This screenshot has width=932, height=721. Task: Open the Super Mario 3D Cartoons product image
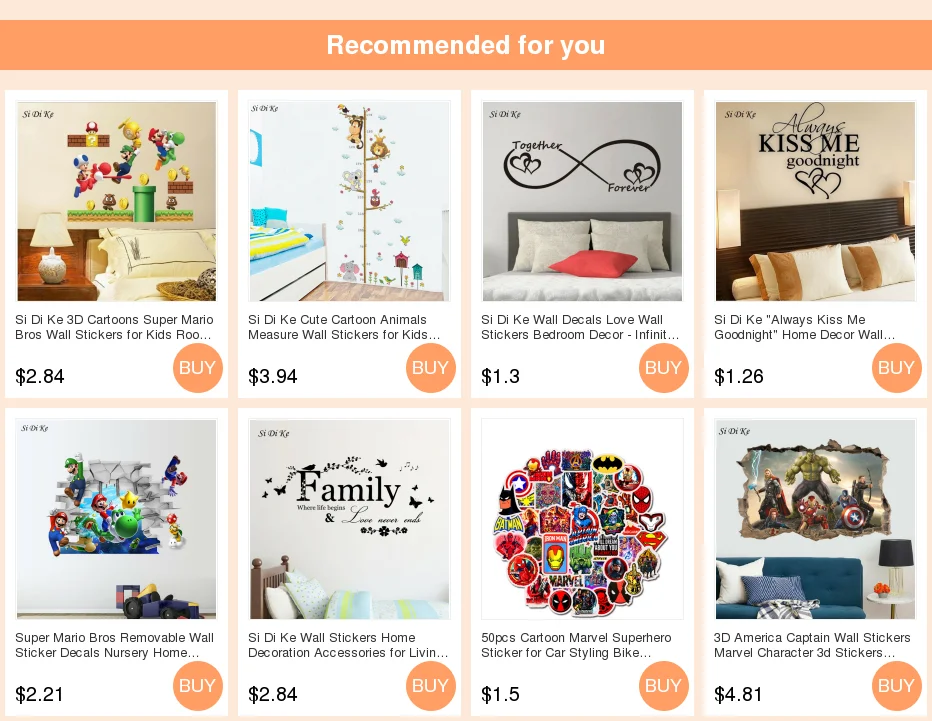pos(116,201)
